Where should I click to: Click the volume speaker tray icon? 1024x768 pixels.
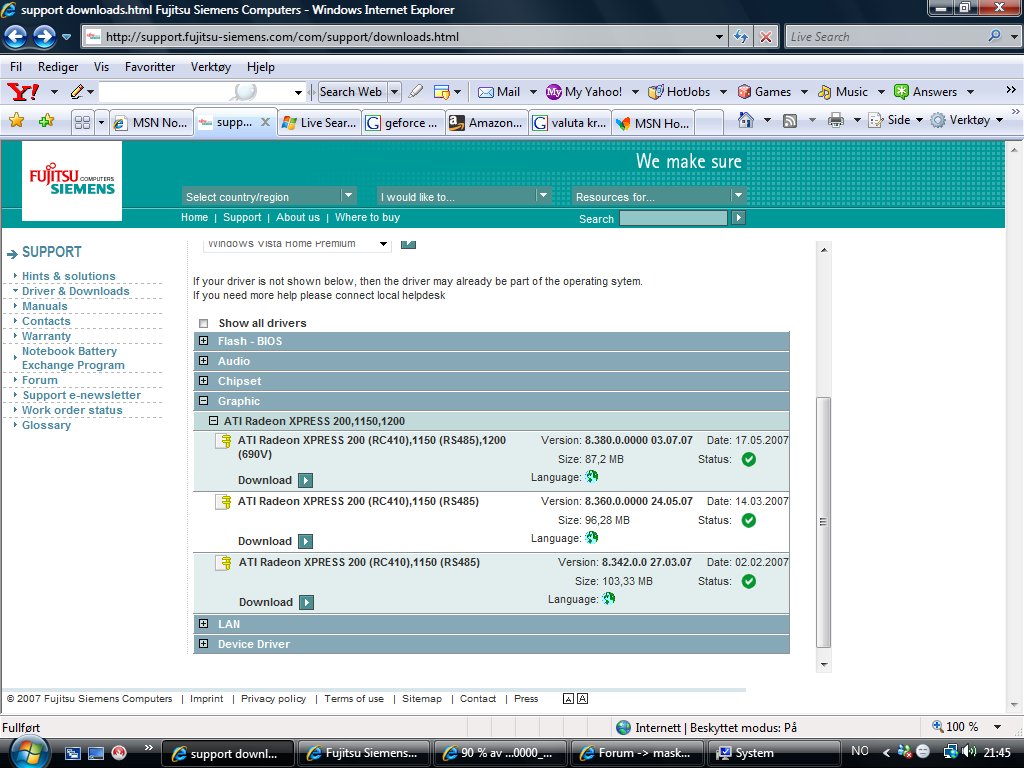tap(968, 752)
